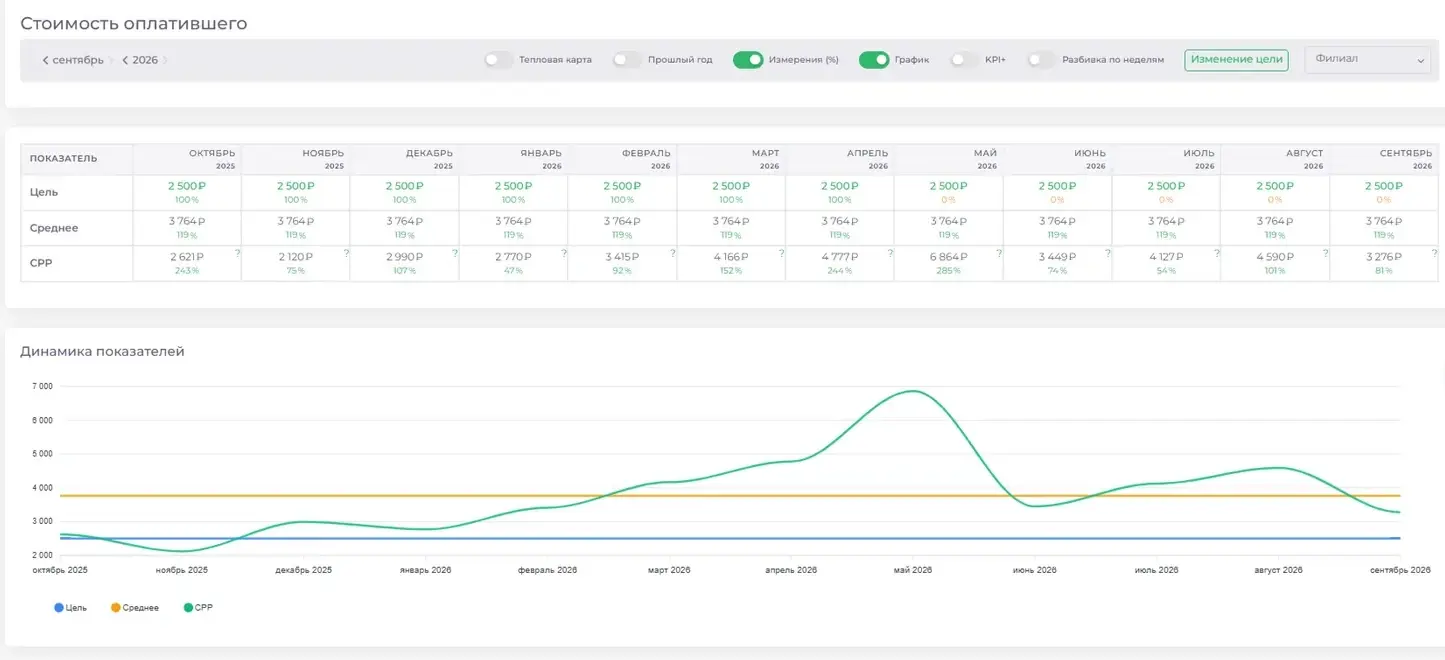Toggle Разбивка по неделям on
Image resolution: width=1445 pixels, height=660 pixels.
[x=1041, y=60]
